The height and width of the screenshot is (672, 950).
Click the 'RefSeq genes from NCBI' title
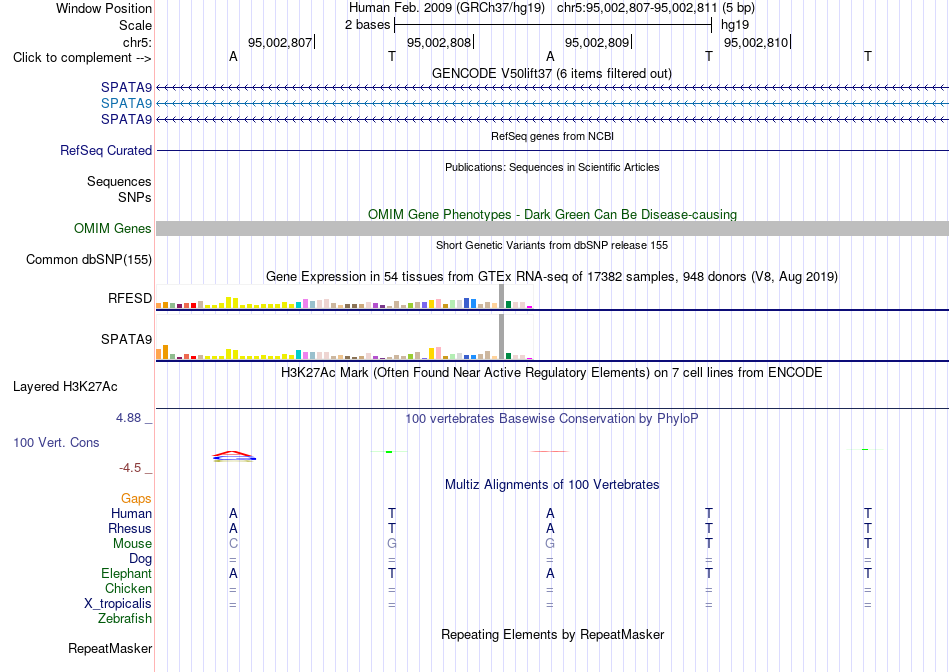tap(552, 136)
